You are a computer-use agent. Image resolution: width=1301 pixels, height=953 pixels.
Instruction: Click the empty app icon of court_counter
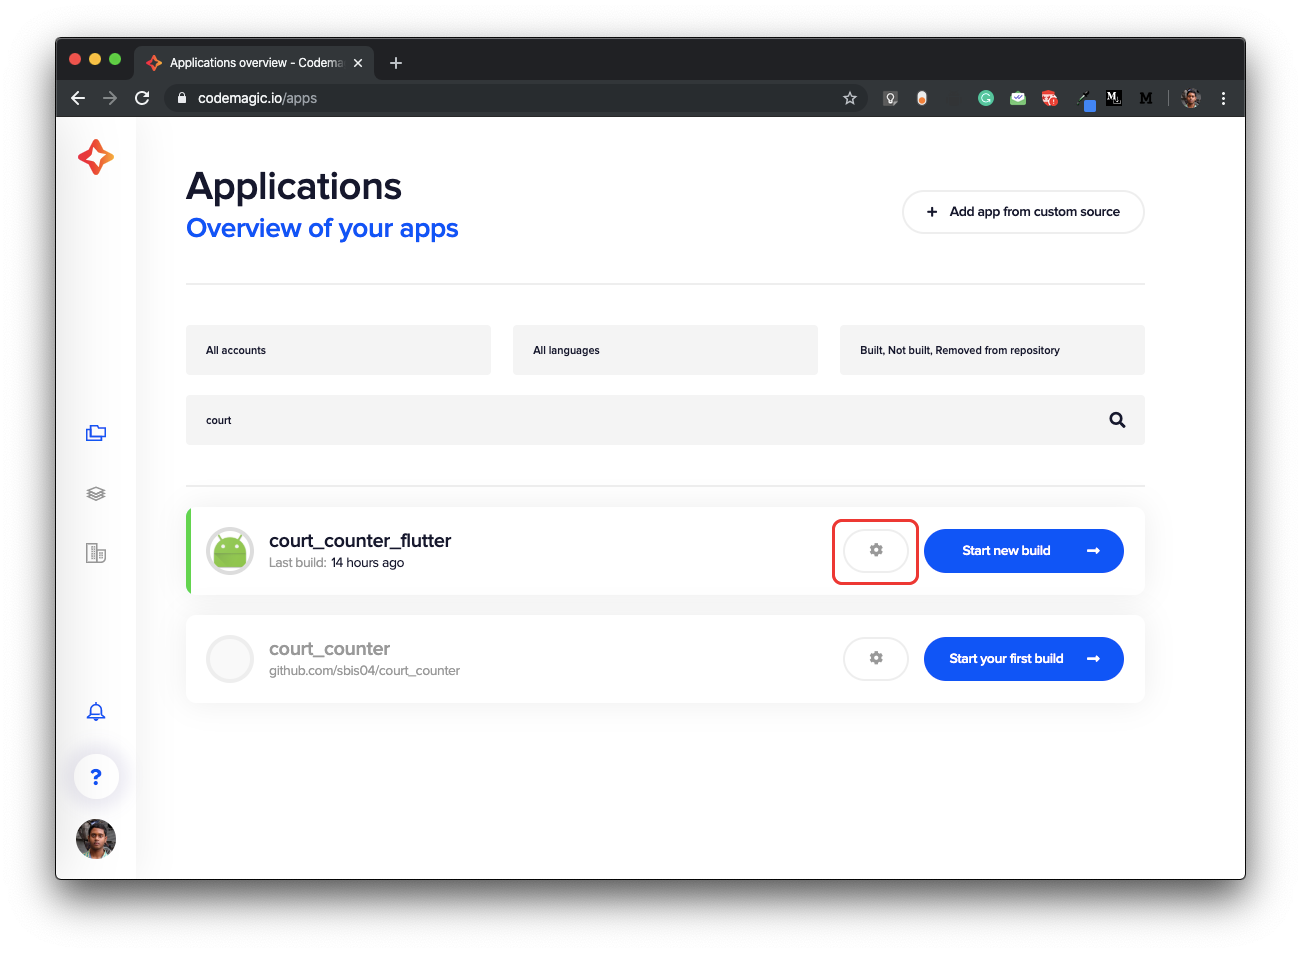(230, 659)
